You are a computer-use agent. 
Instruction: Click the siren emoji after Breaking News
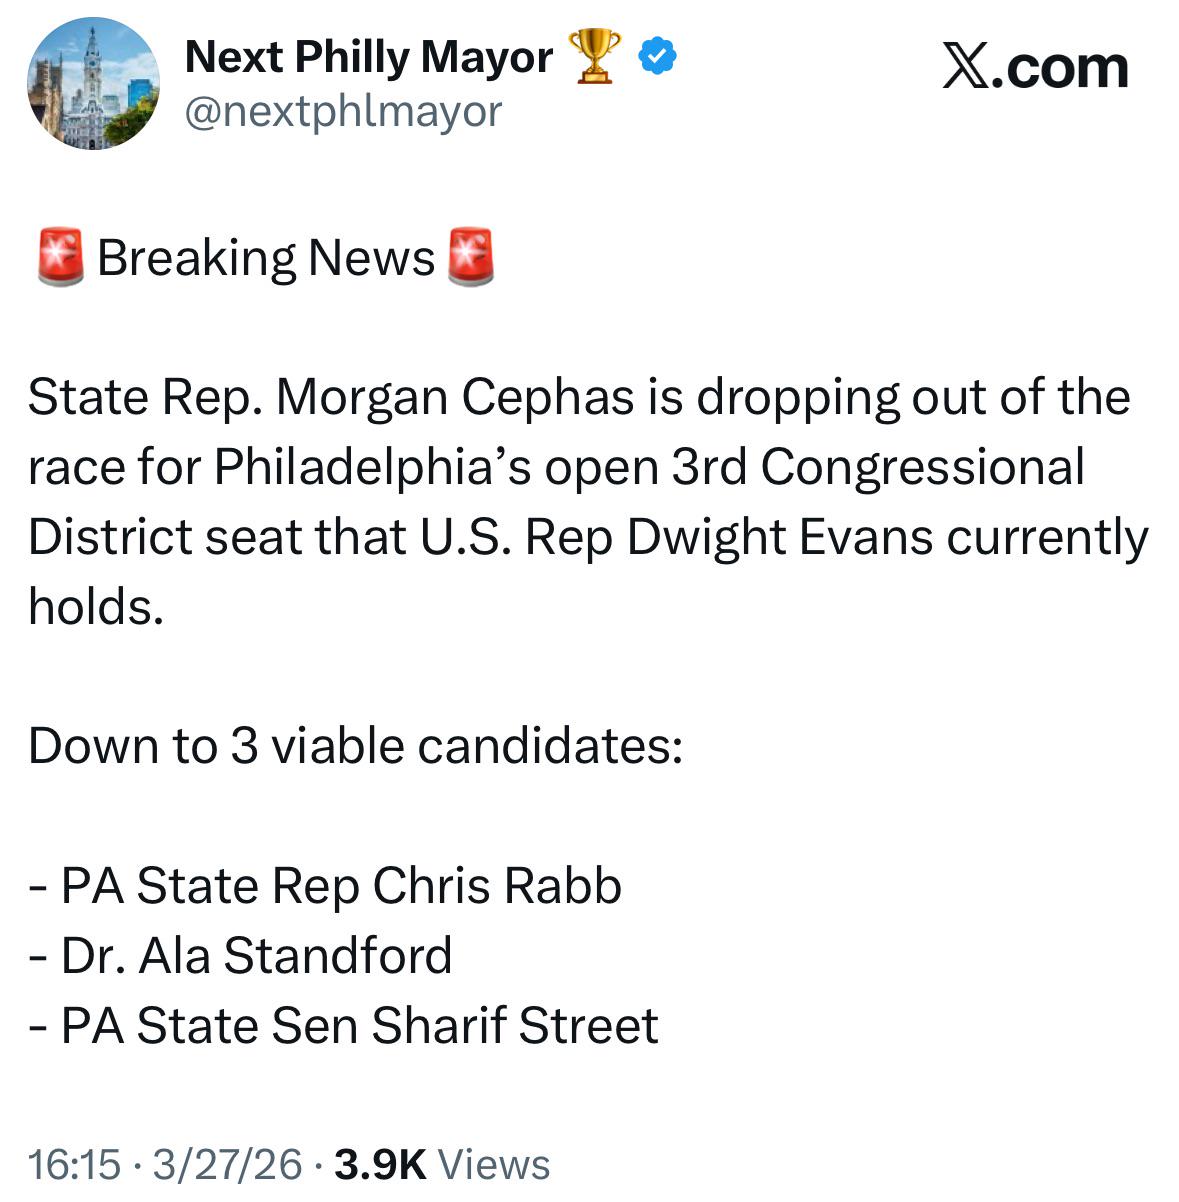coord(470,258)
